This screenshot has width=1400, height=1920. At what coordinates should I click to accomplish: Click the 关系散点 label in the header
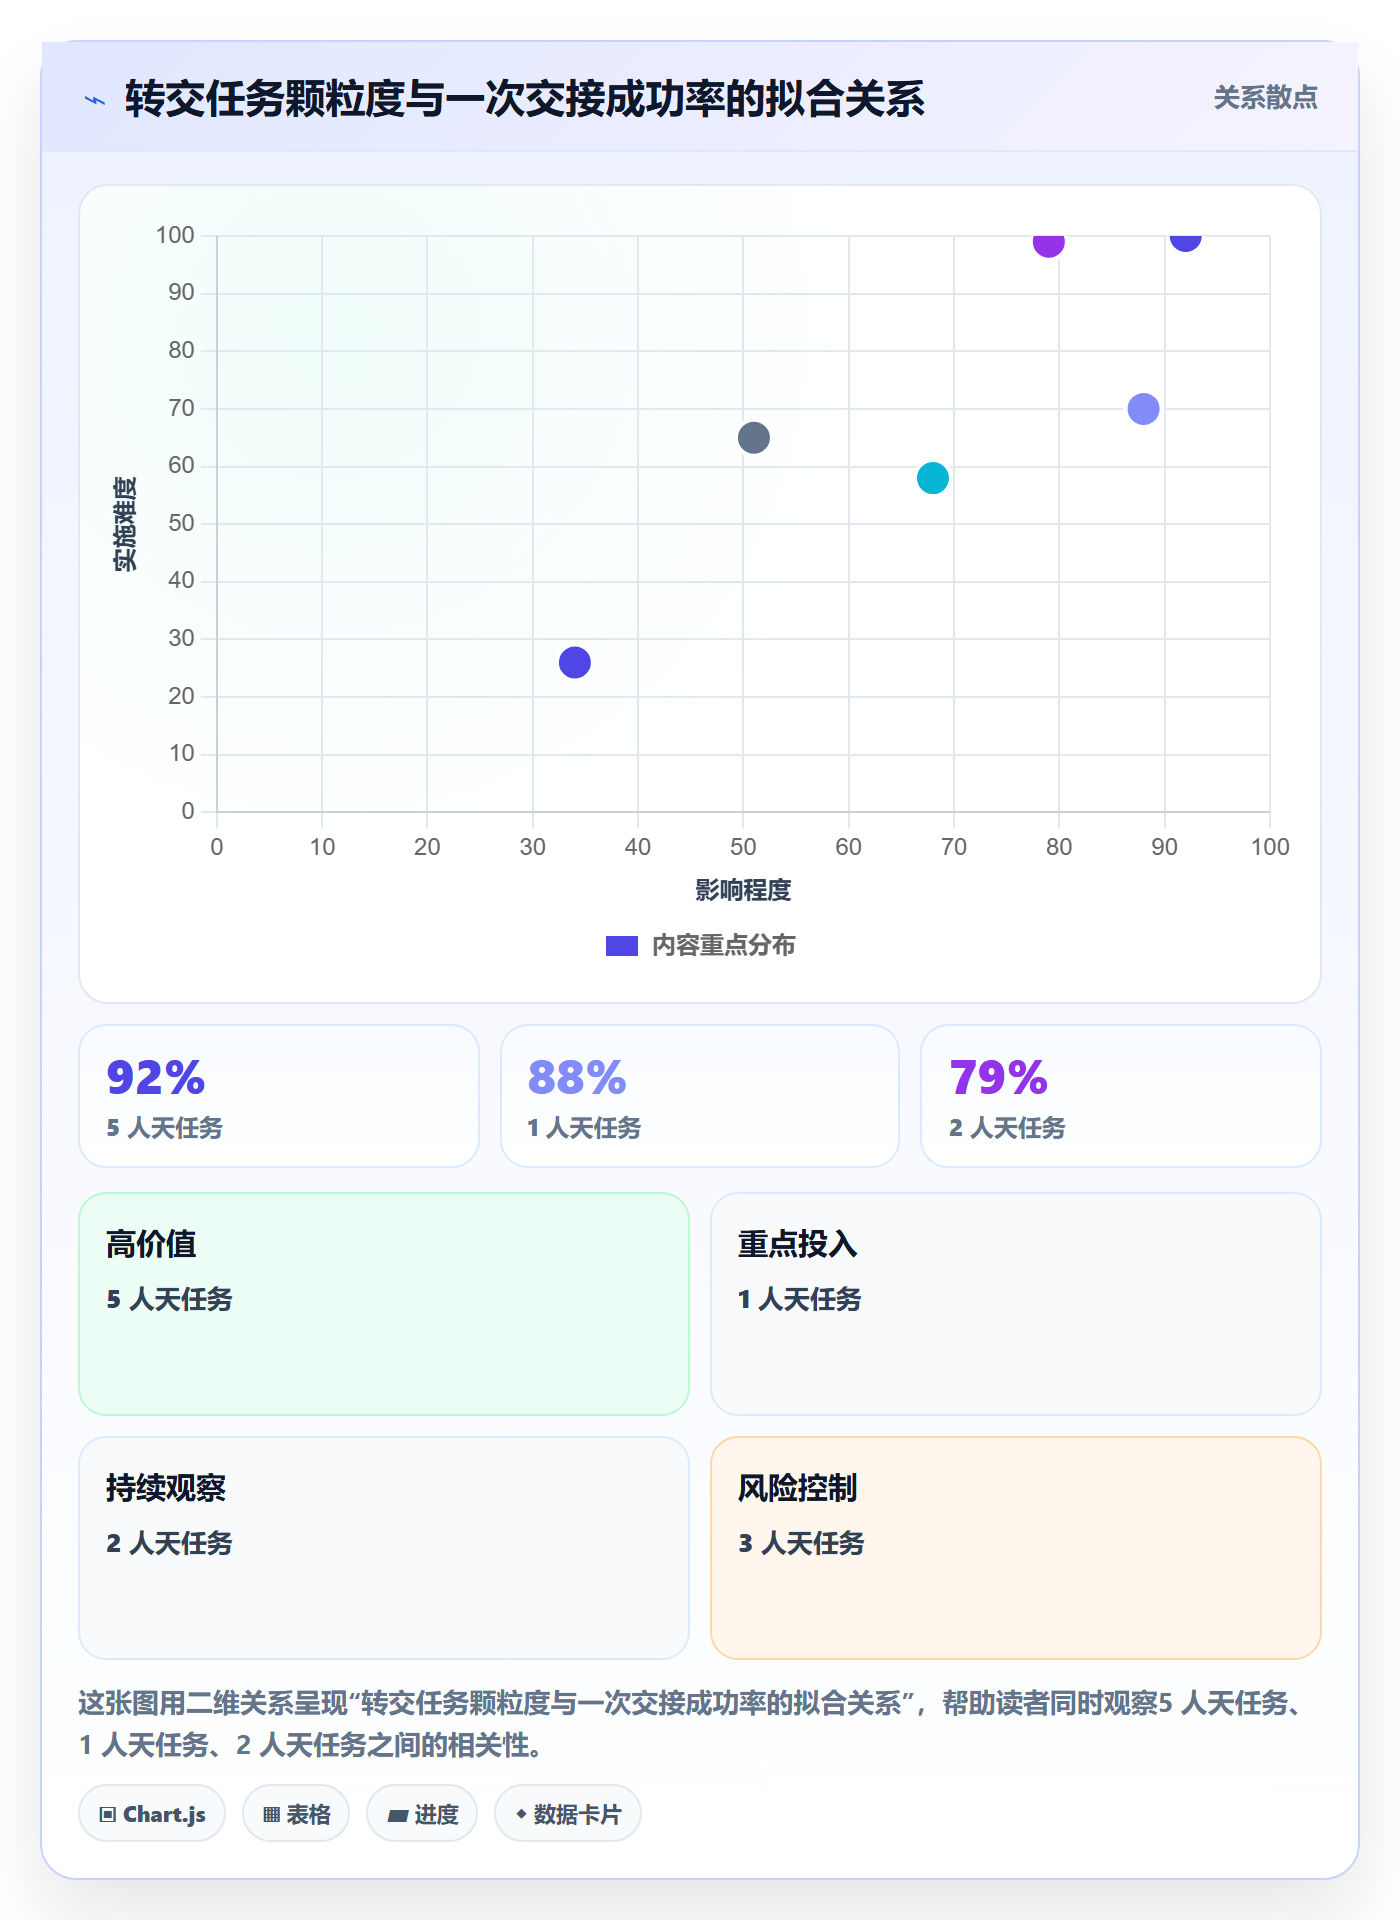click(x=1266, y=98)
